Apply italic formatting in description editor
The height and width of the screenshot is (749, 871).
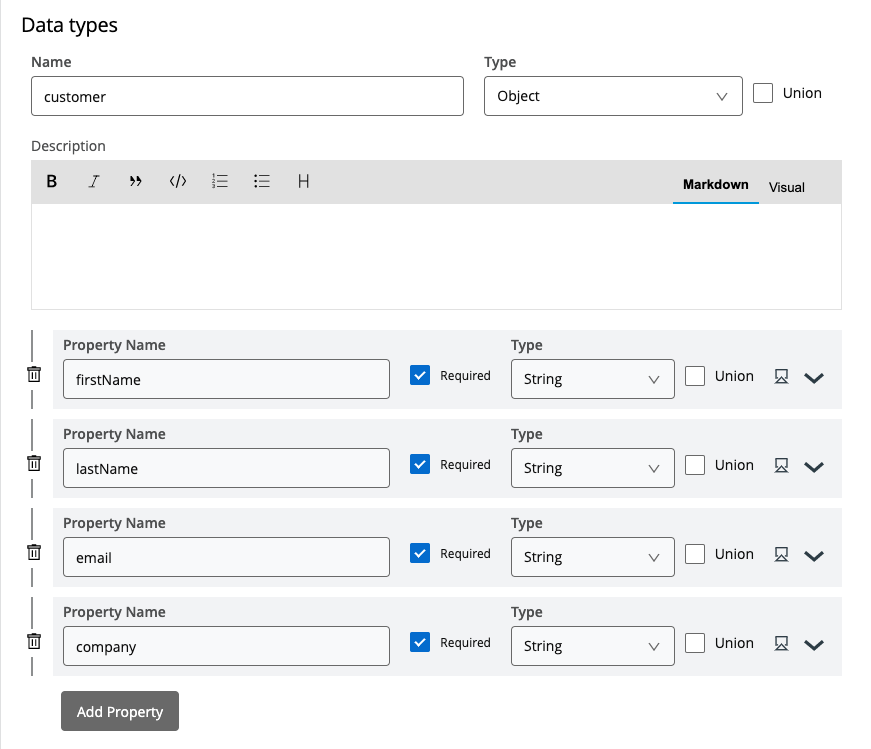tap(94, 181)
